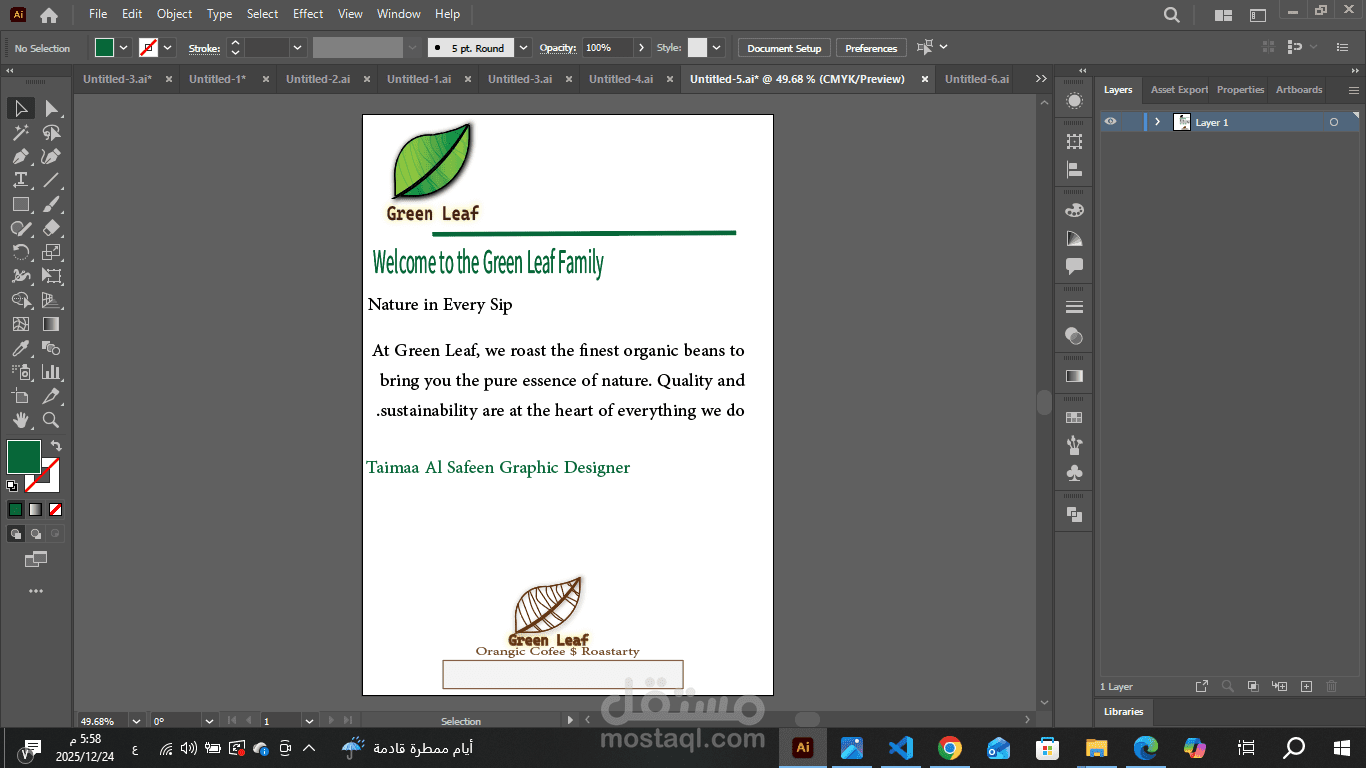Viewport: 1366px width, 768px height.
Task: Select the Selection tool (black arrow)
Action: 20,108
